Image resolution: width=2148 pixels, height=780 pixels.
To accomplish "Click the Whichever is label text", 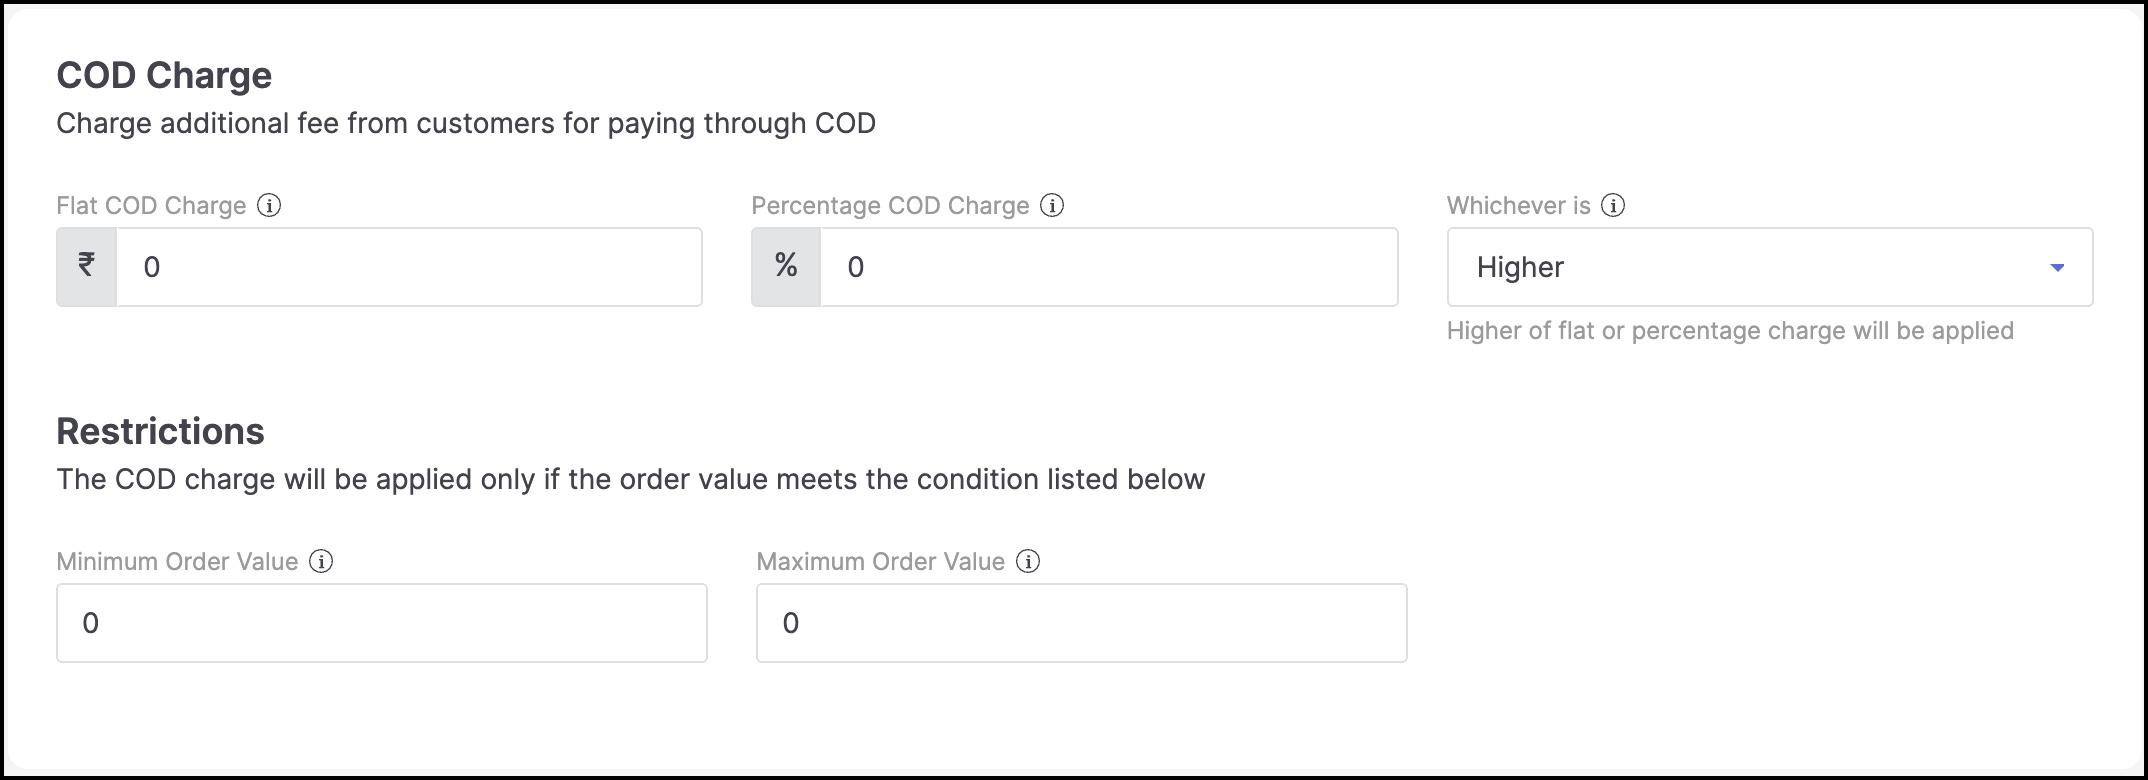I will click(x=1518, y=206).
